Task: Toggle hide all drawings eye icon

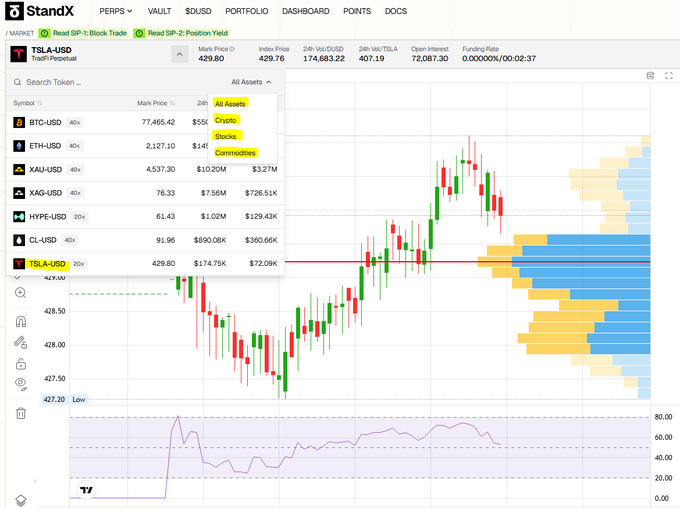Action: tap(20, 383)
